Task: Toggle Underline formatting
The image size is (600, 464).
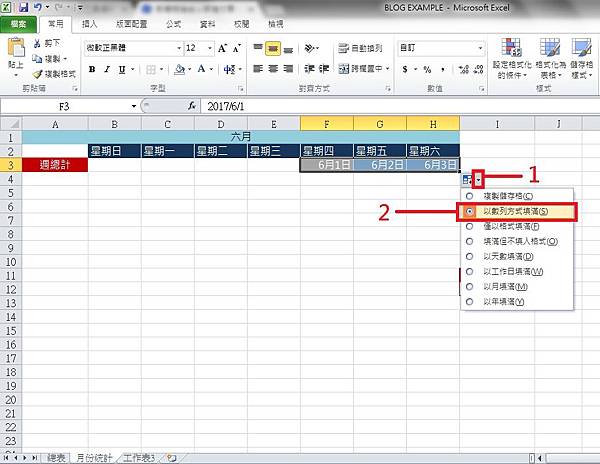Action: click(x=122, y=69)
